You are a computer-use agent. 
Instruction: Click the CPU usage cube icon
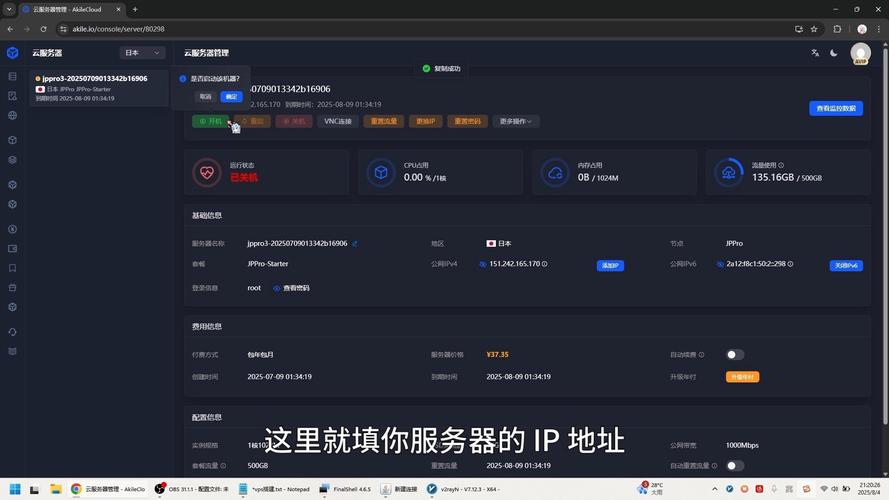[x=380, y=172]
